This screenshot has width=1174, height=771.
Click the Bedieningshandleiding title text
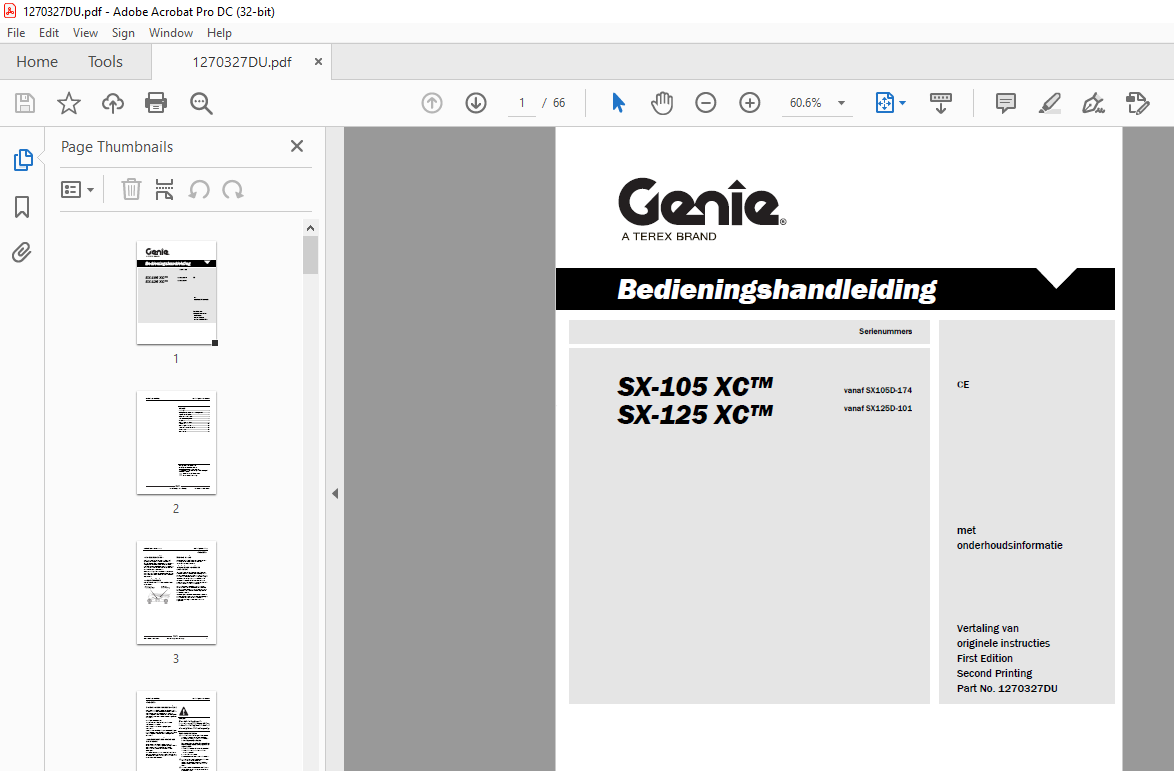[776, 290]
